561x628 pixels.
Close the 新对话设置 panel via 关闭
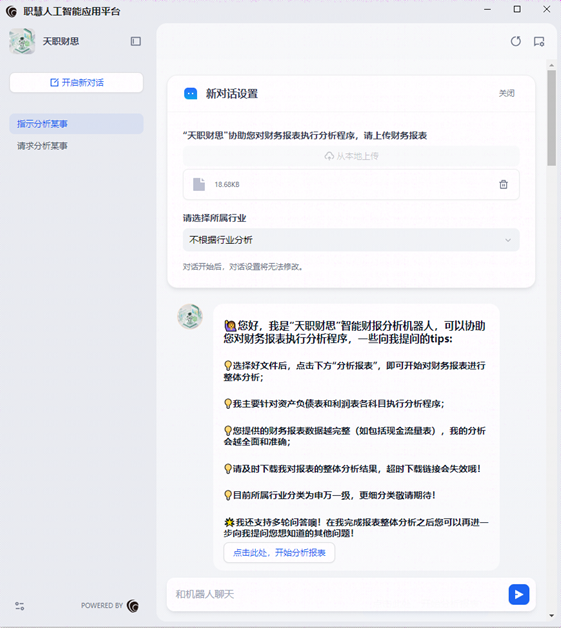point(507,93)
